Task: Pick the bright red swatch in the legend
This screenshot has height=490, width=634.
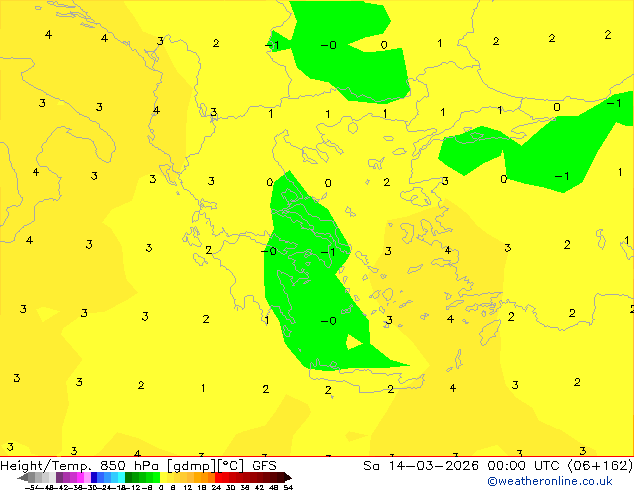Action: click(x=218, y=477)
